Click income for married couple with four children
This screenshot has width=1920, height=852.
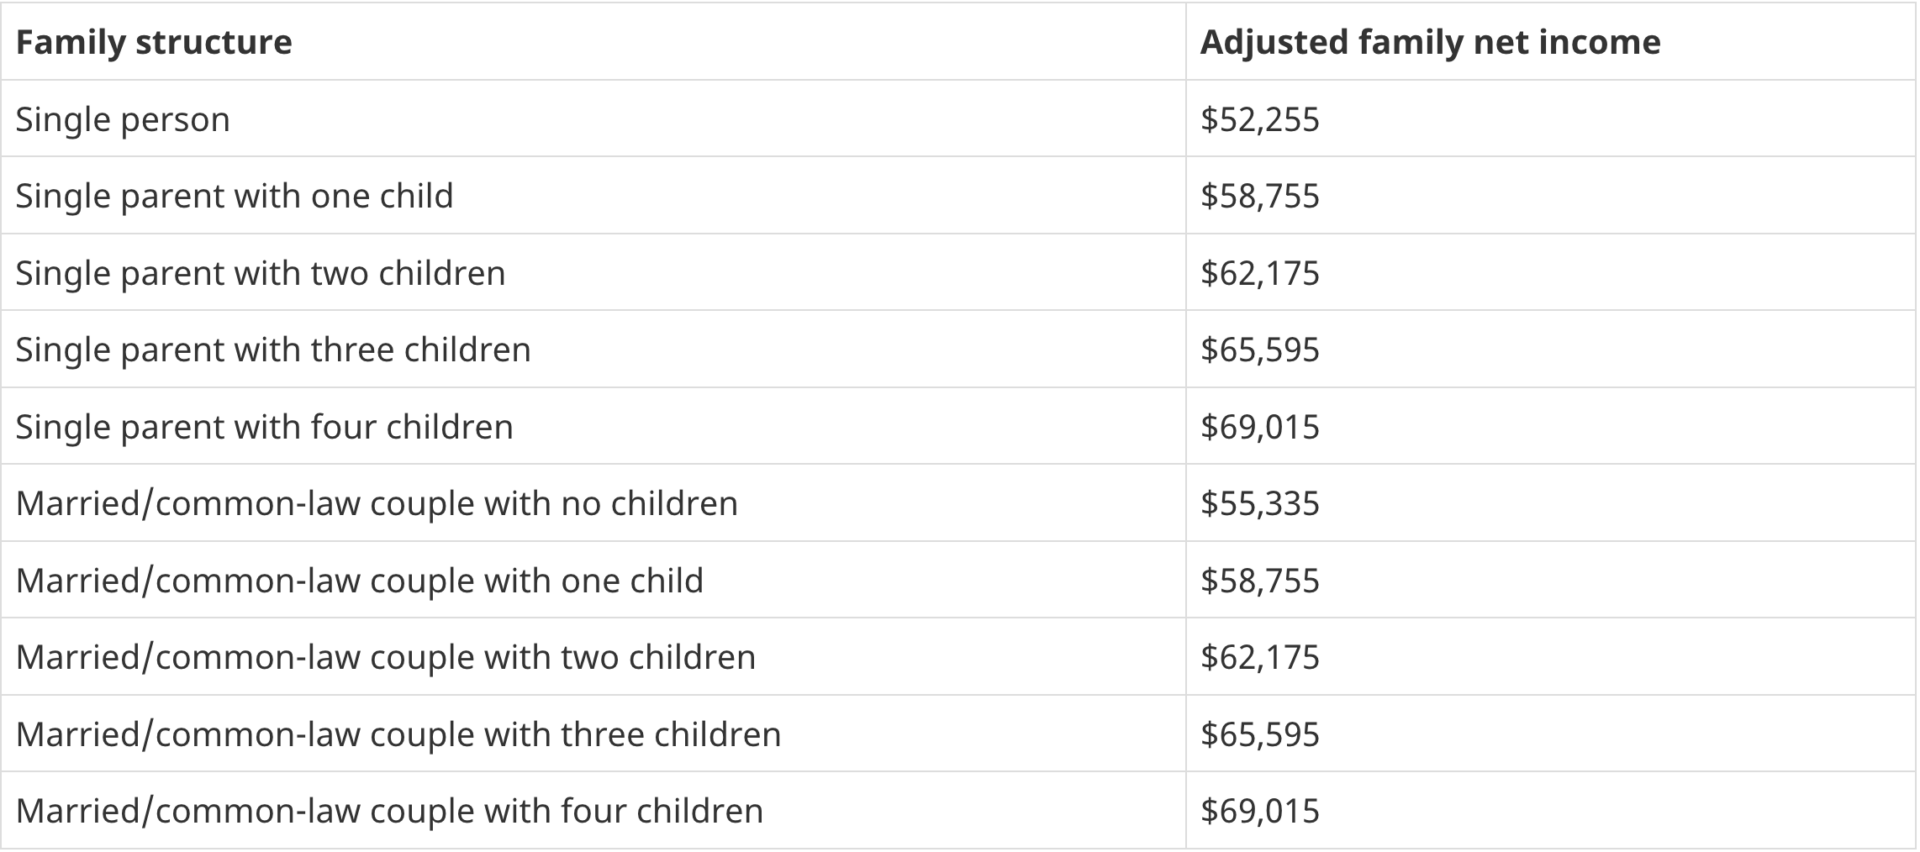(x=1260, y=811)
